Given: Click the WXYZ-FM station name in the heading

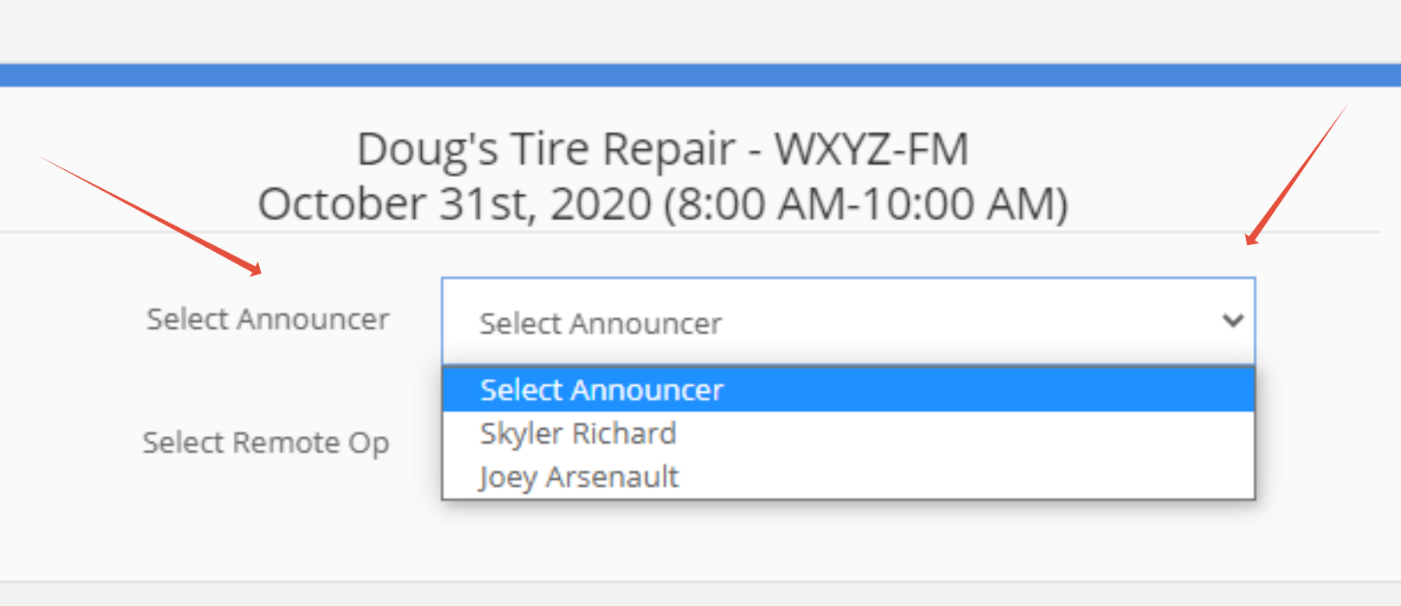Looking at the screenshot, I should coord(872,151).
